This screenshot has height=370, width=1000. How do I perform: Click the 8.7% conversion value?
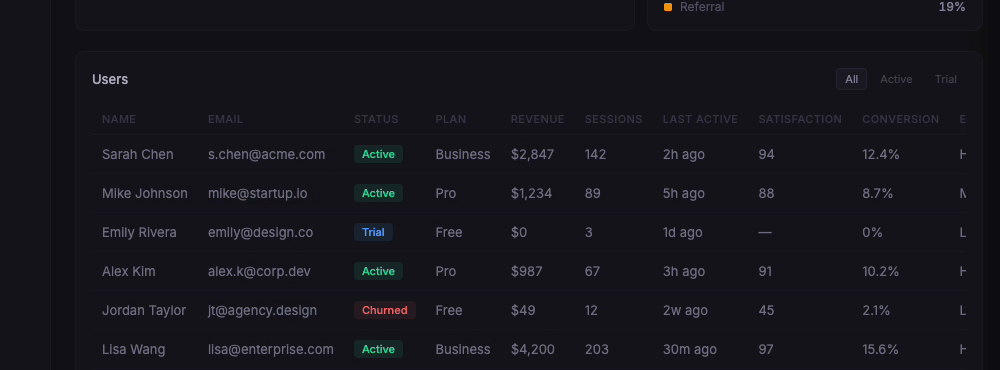(x=878, y=193)
